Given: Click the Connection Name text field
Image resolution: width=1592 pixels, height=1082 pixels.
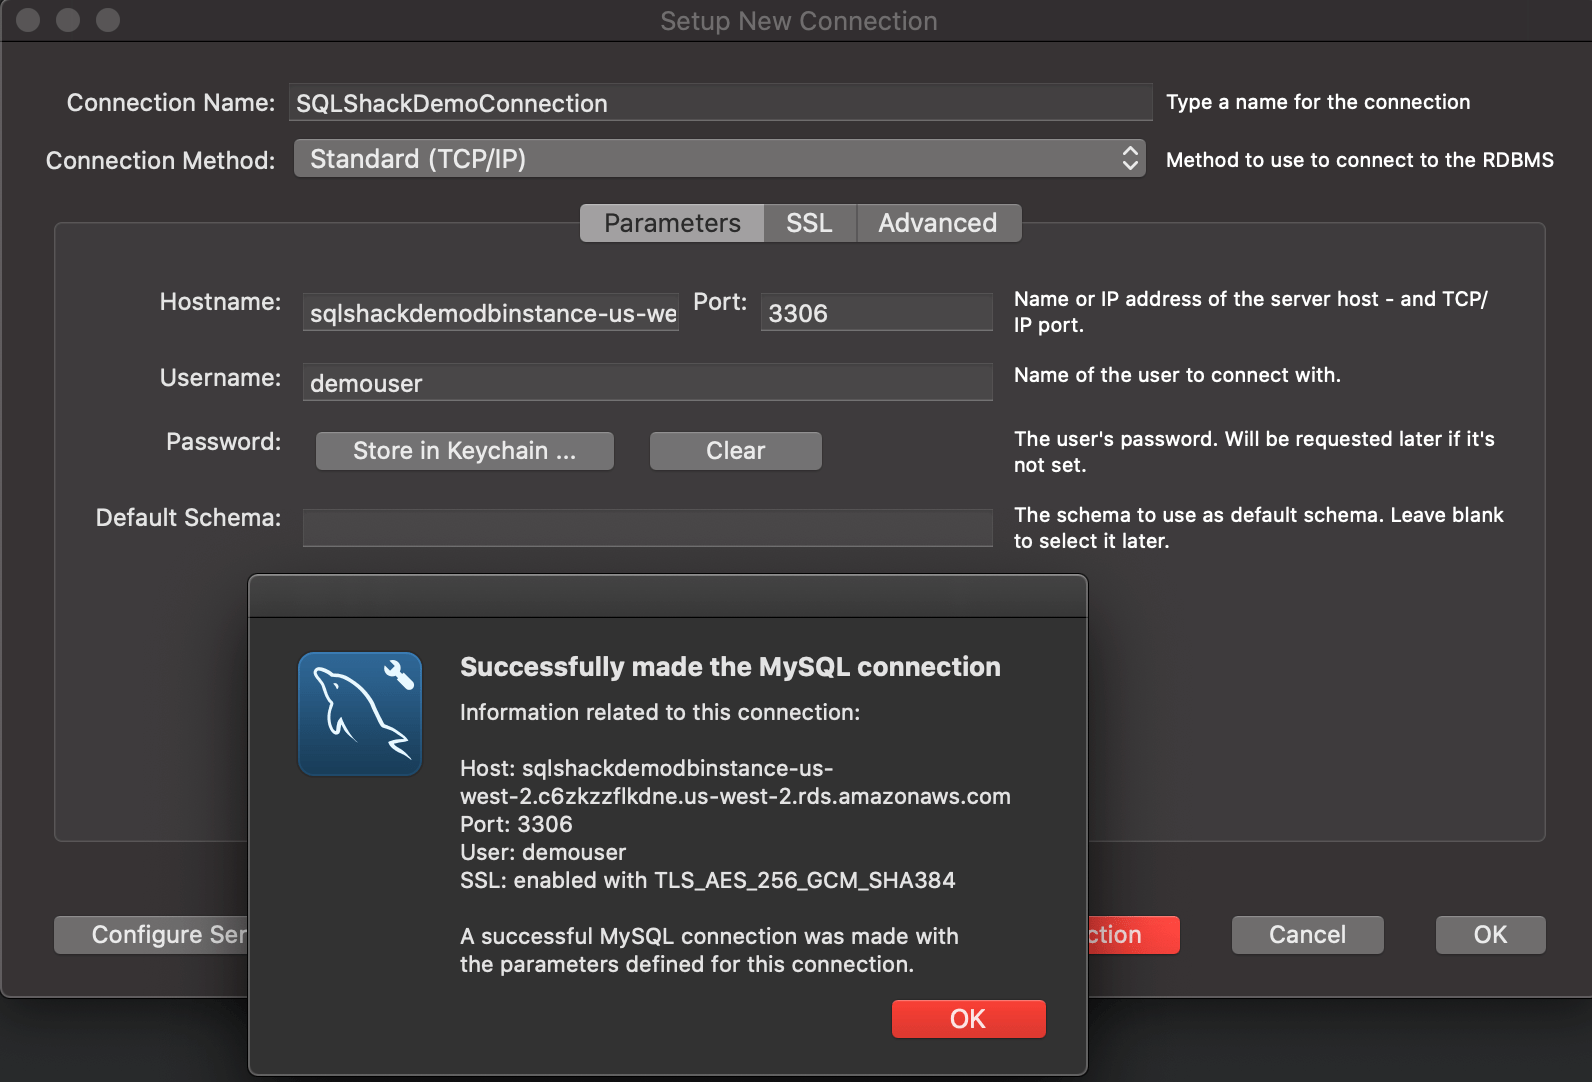Looking at the screenshot, I should (x=720, y=103).
